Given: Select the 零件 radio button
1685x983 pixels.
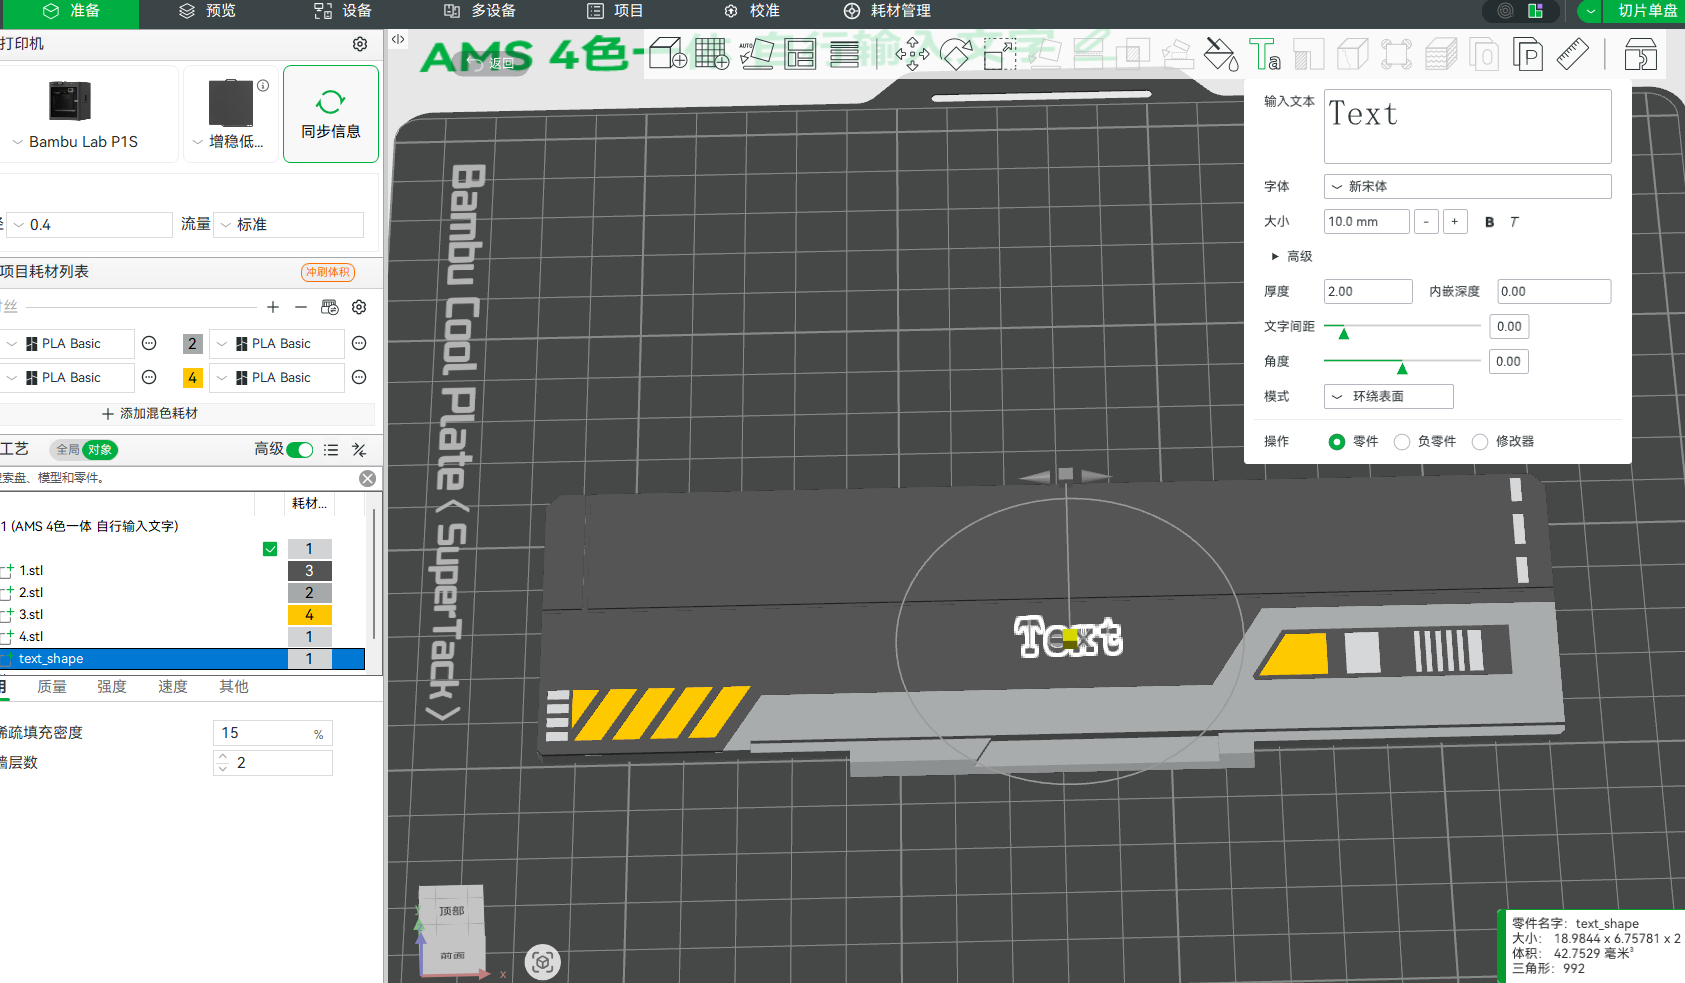Looking at the screenshot, I should [1337, 441].
